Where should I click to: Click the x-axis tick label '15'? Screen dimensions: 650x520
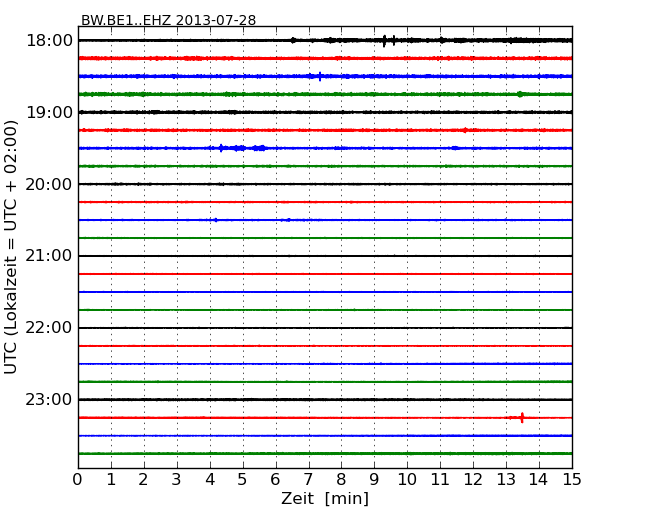[572, 480]
